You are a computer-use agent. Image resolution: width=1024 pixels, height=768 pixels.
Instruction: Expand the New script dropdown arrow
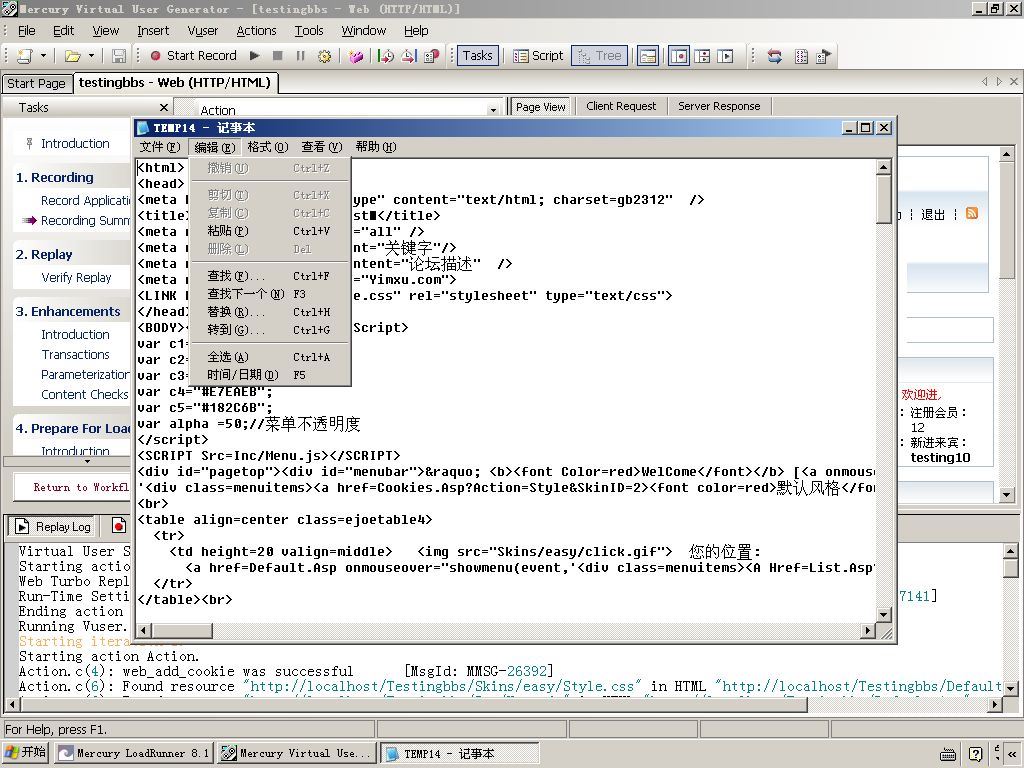tap(43, 56)
